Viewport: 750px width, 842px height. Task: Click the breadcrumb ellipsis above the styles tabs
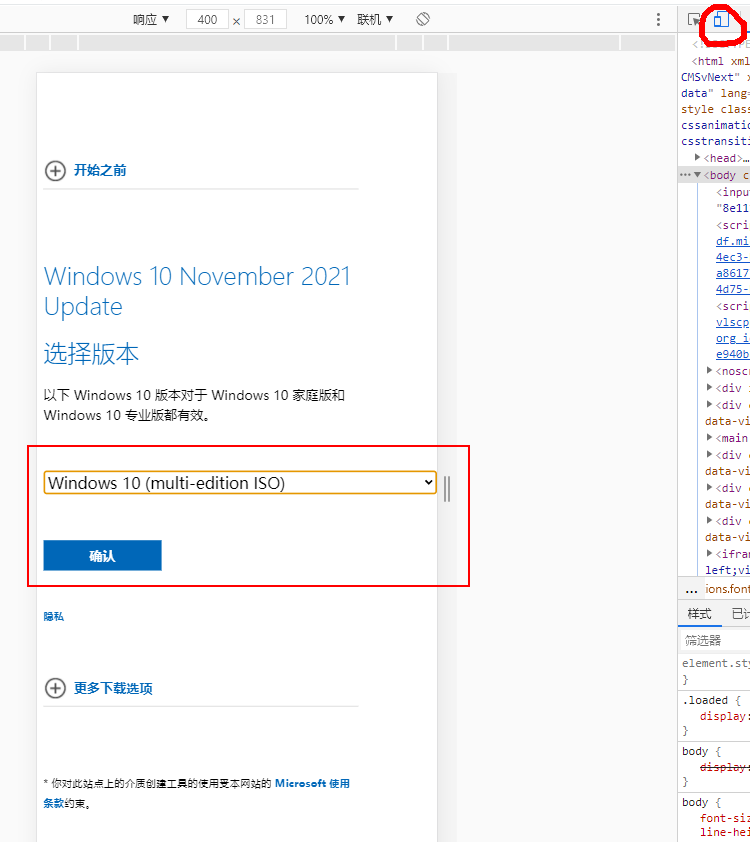click(x=691, y=590)
